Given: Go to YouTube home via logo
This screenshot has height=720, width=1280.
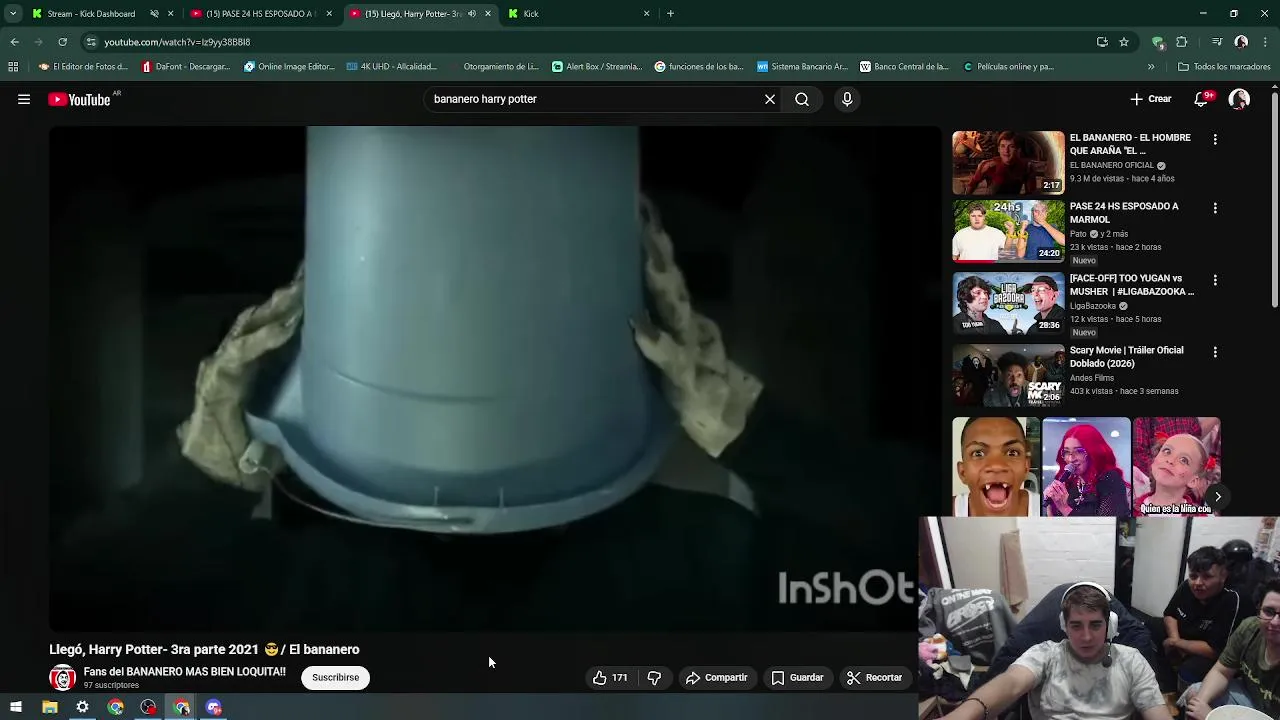Looking at the screenshot, I should (x=79, y=99).
